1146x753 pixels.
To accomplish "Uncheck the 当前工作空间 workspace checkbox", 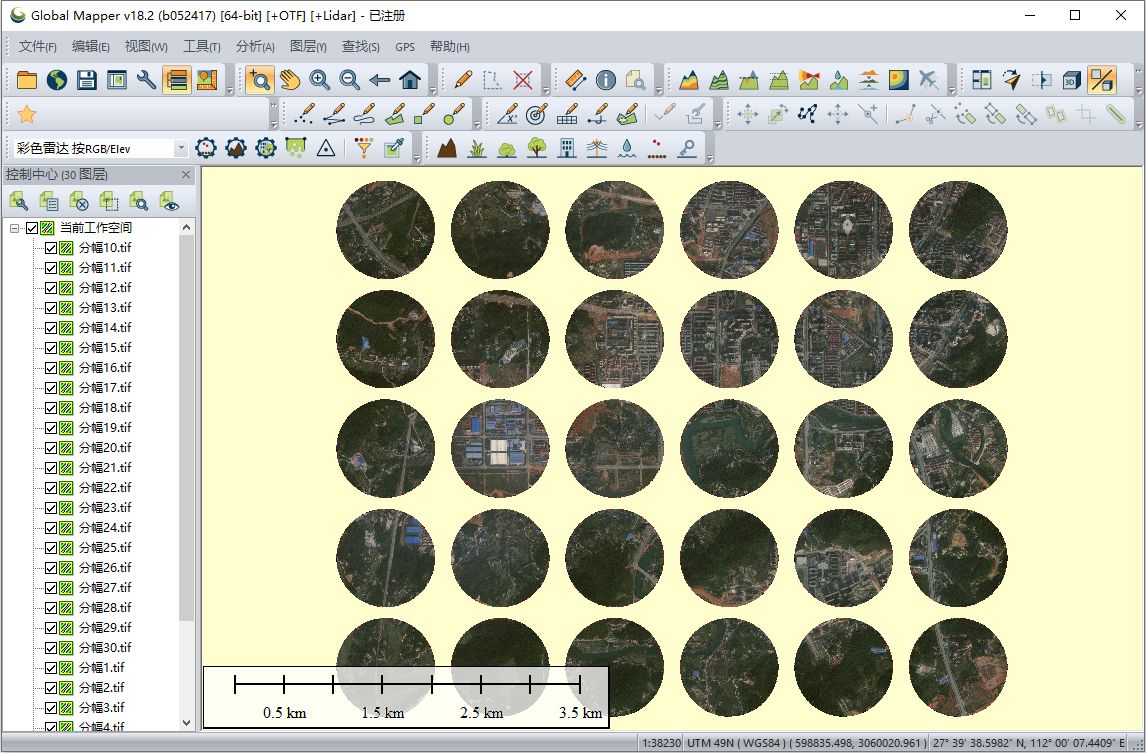I will (34, 227).
